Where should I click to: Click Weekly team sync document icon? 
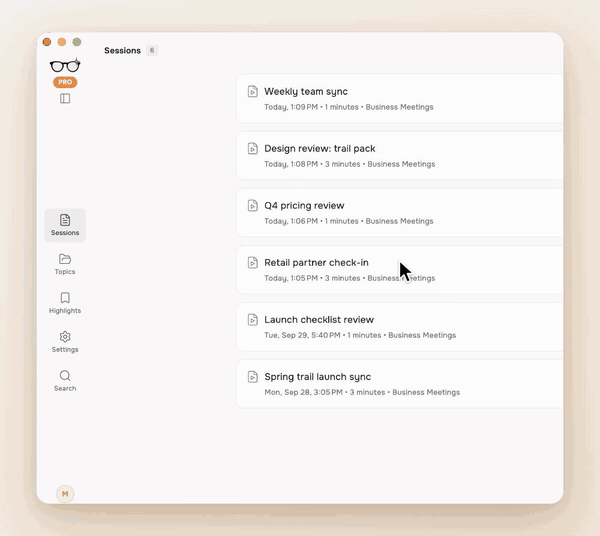click(253, 92)
